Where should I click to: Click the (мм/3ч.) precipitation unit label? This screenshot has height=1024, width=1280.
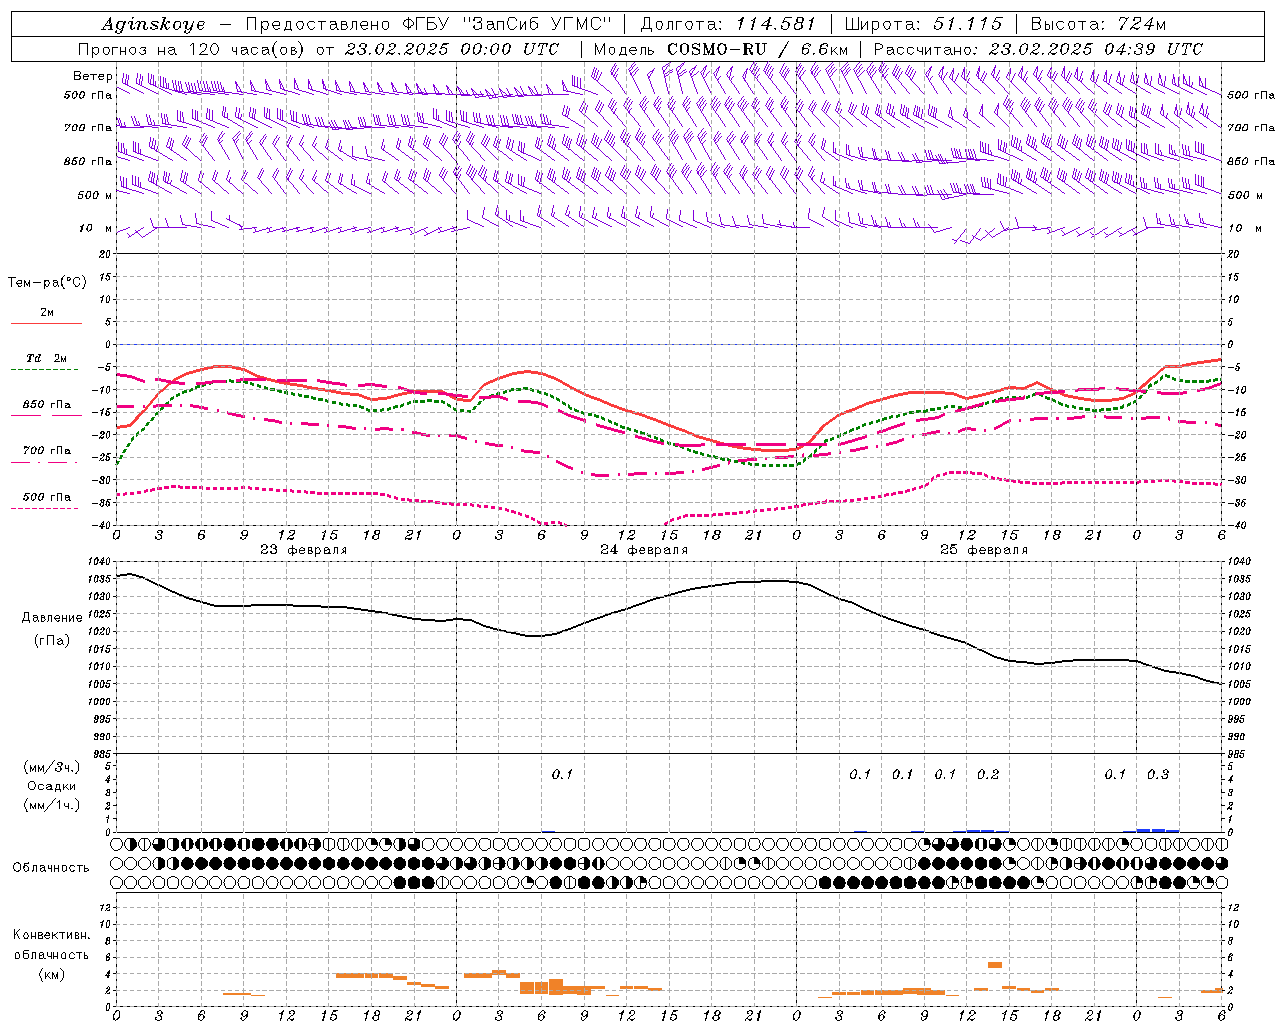pos(52,767)
